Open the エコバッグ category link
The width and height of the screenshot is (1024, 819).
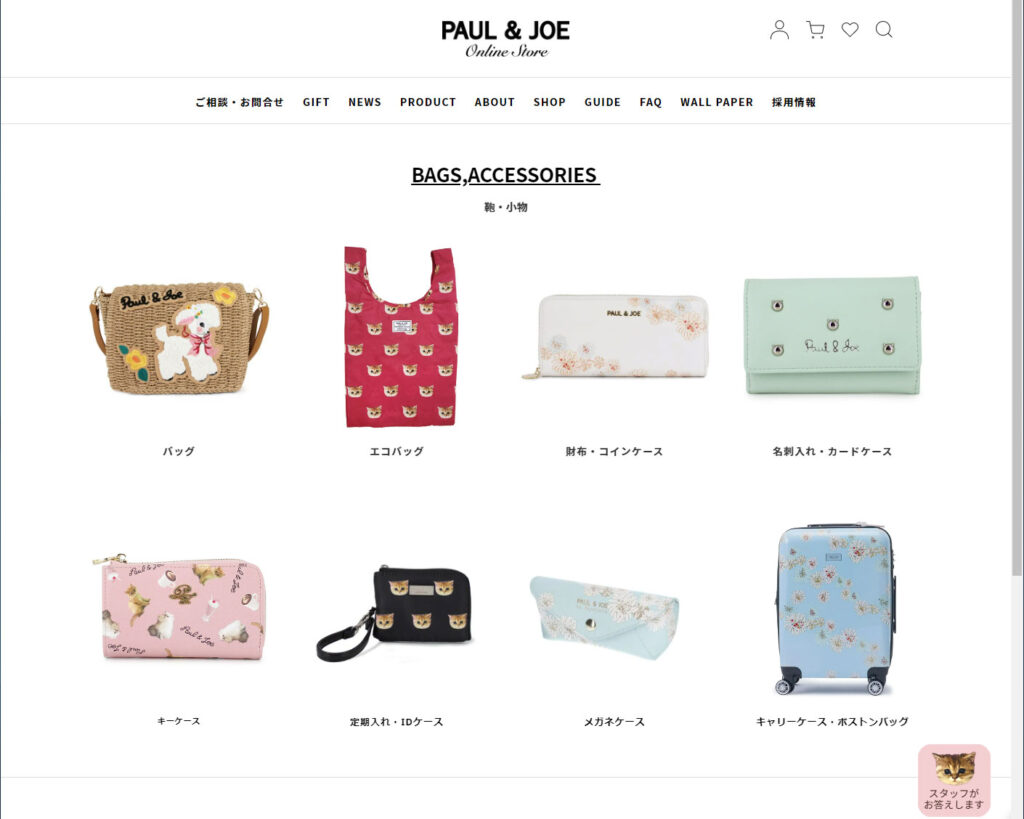(x=396, y=451)
